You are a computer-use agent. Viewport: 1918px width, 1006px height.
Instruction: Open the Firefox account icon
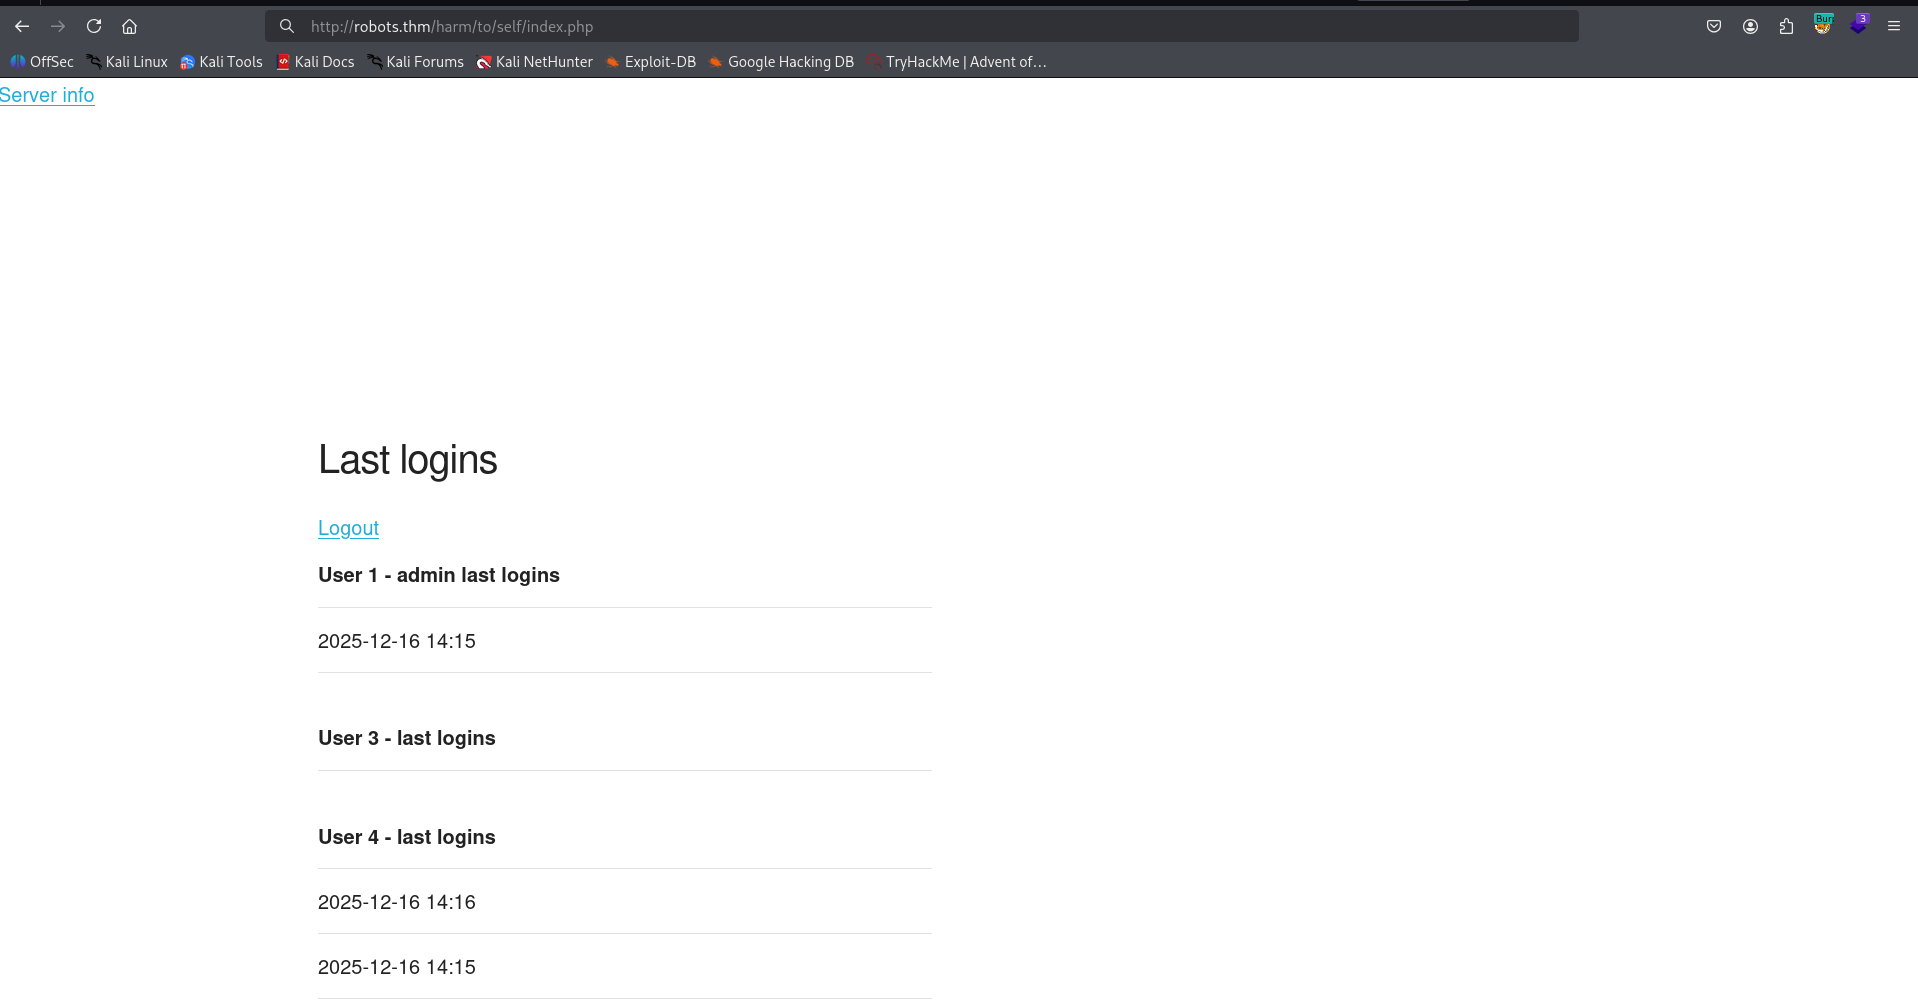1750,27
